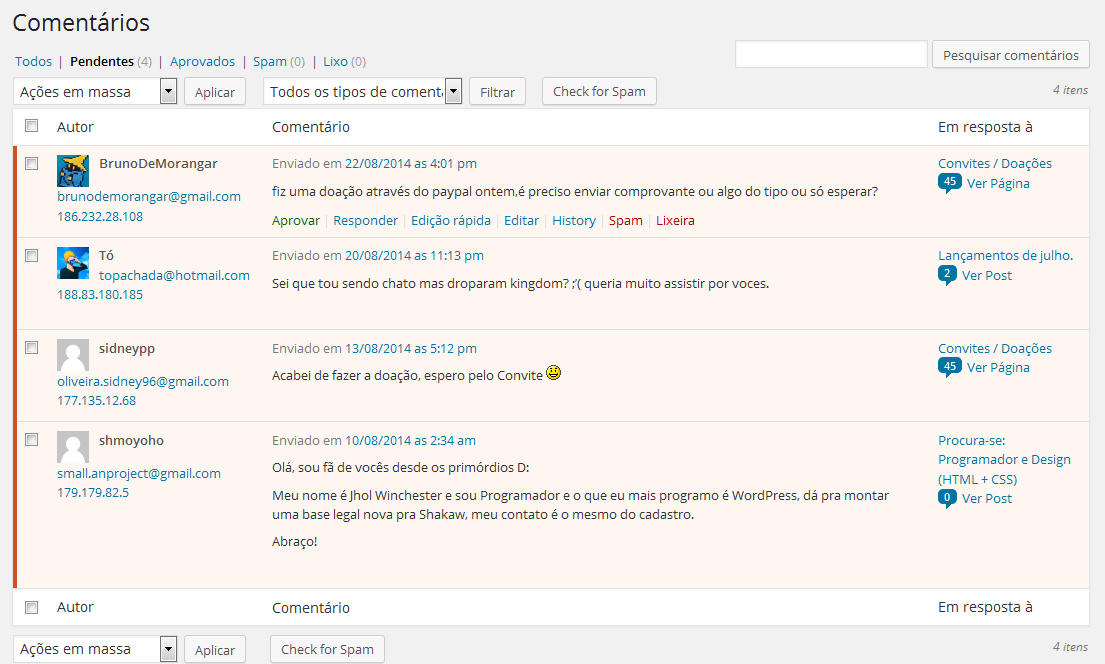This screenshot has height=664, width=1105.
Task: Open the Todos os tipos de comentário dropdown
Action: click(363, 92)
